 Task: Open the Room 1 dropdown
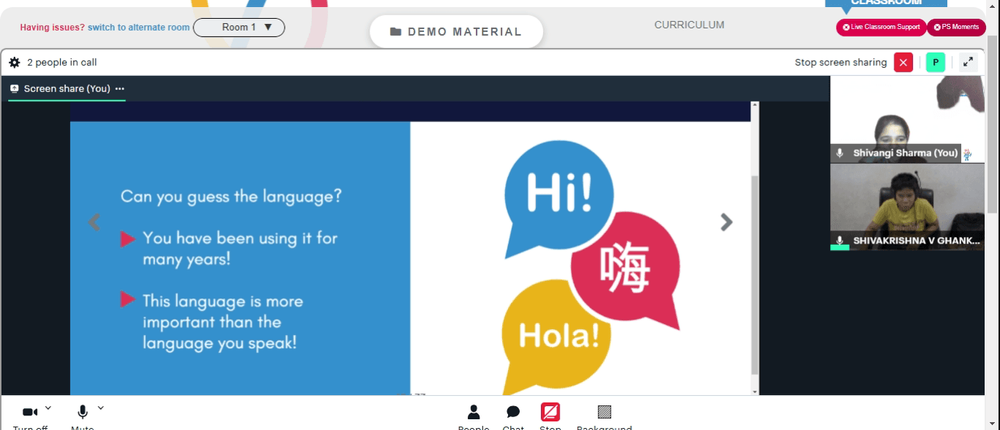(239, 27)
